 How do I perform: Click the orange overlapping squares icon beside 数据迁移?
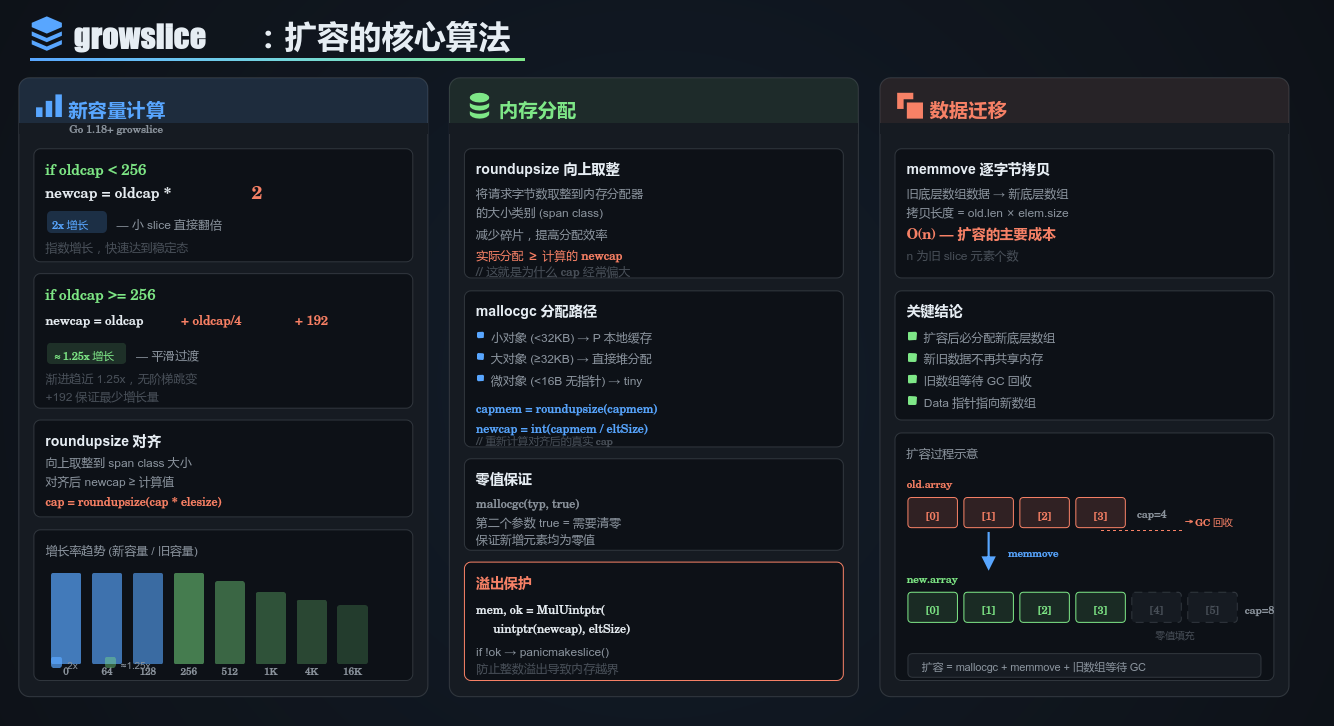pos(910,106)
